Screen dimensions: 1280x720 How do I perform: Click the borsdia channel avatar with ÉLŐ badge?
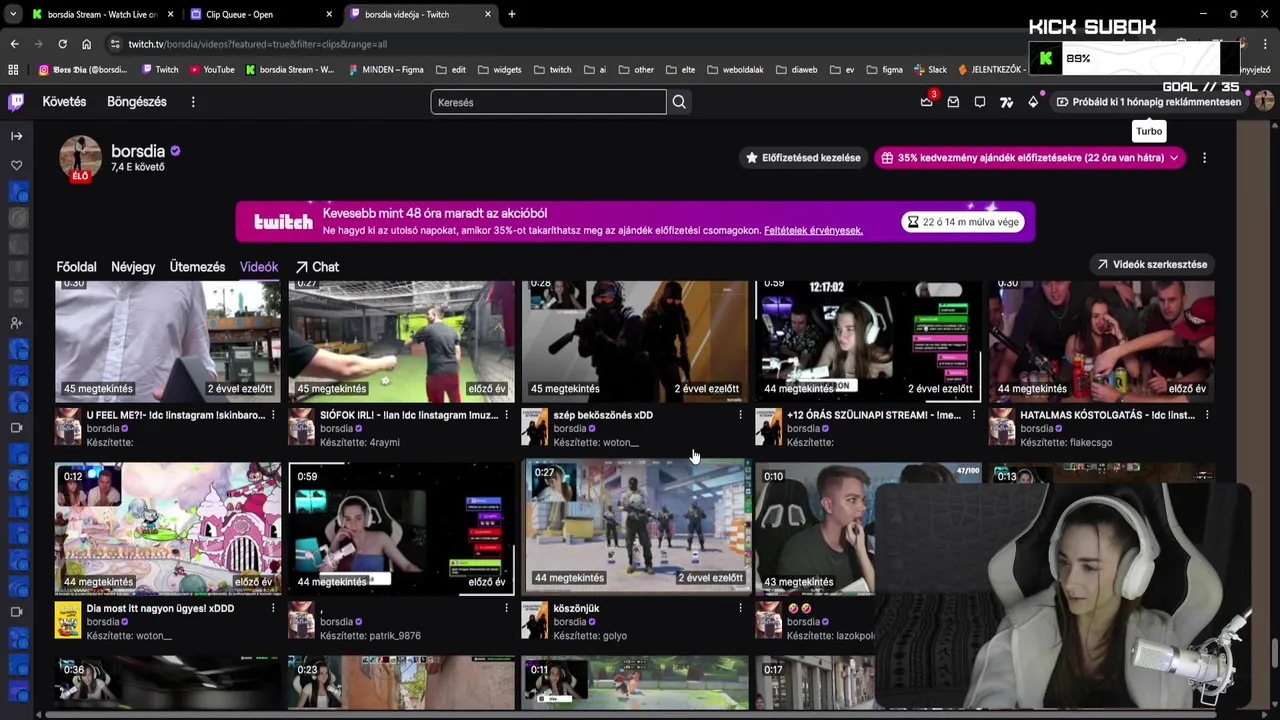80,159
